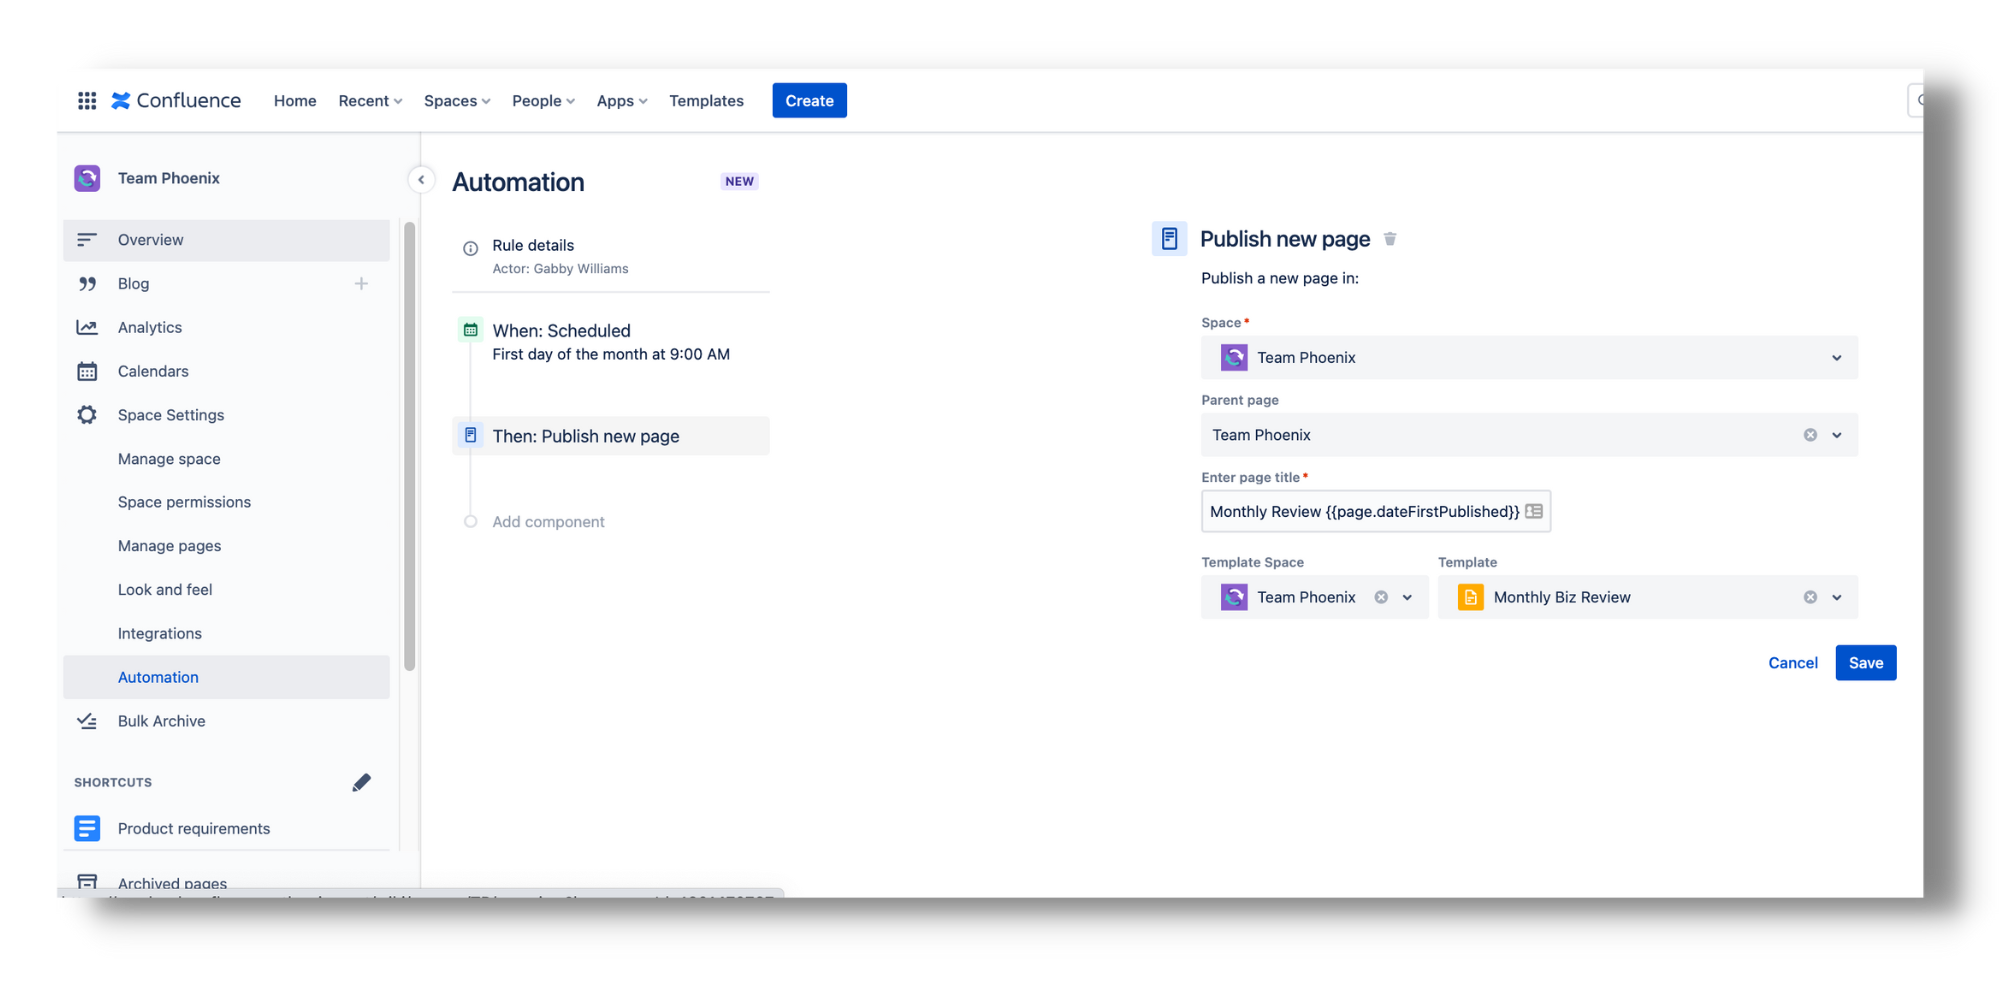Delete the Publish new page action
2000x1000 pixels.
pos(1389,239)
